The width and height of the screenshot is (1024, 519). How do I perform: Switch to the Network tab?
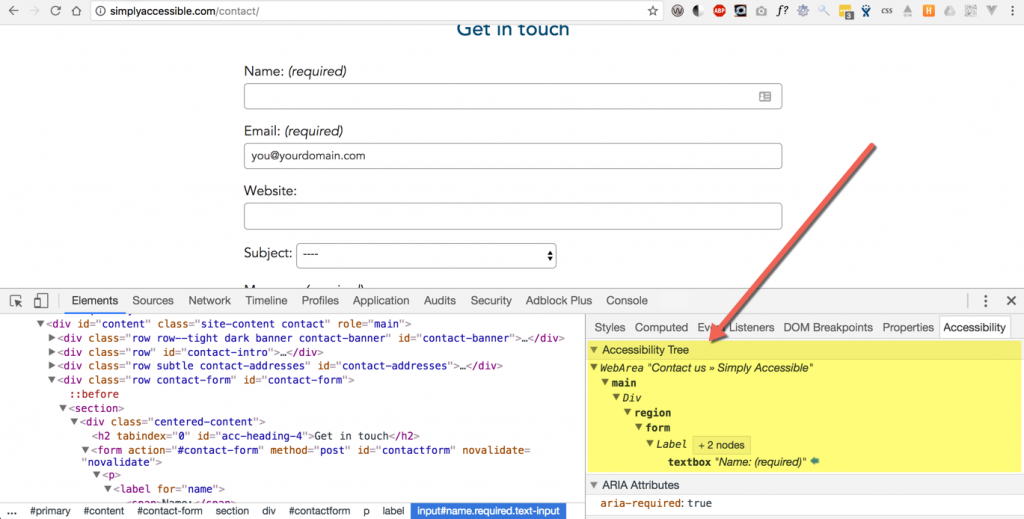210,300
